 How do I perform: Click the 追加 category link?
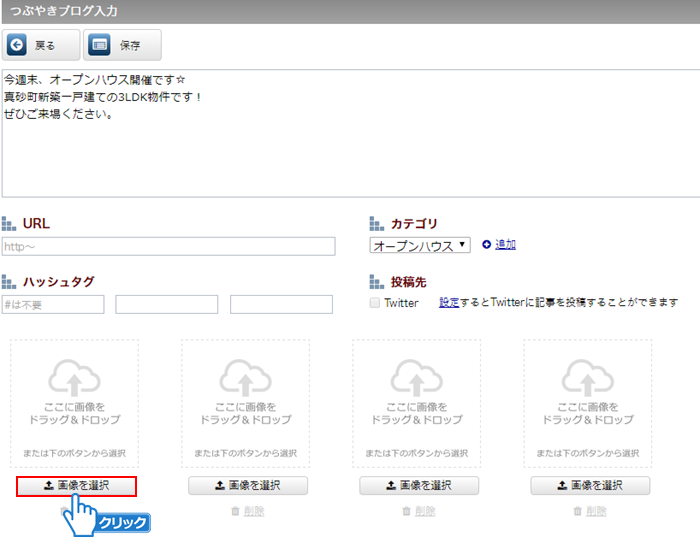505,245
